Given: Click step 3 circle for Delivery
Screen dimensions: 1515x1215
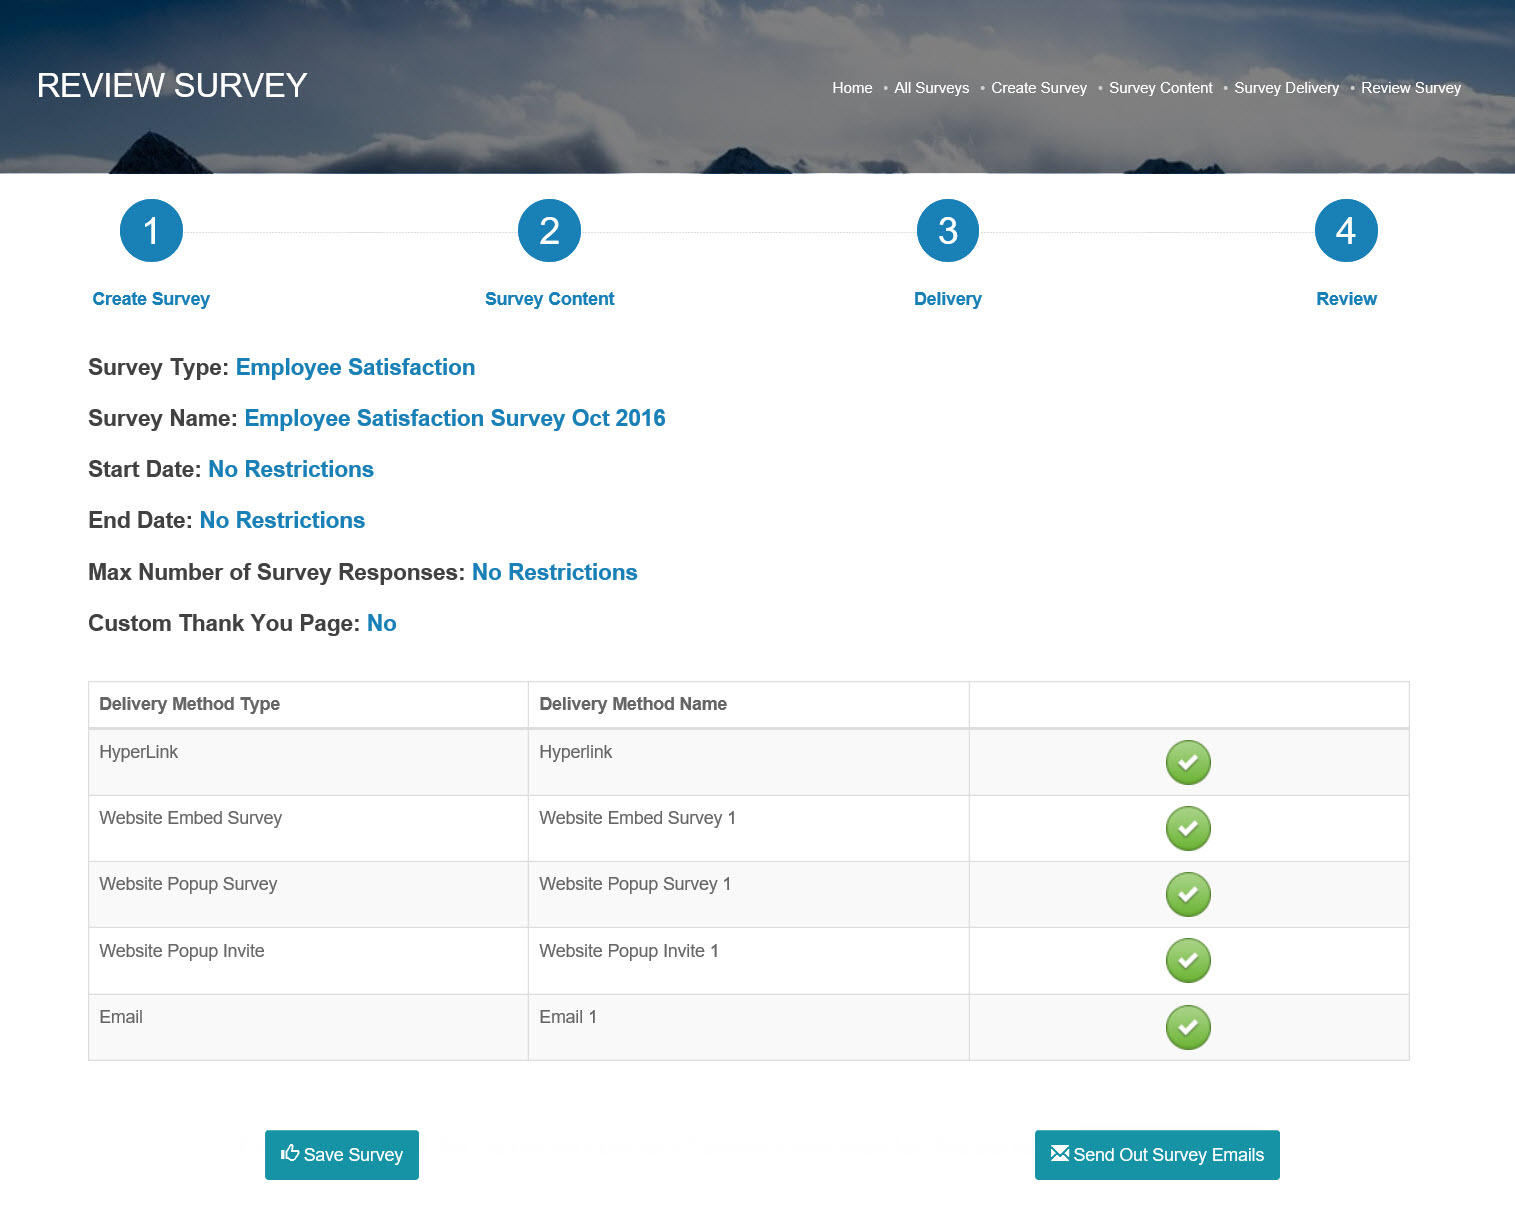Looking at the screenshot, I should pos(947,231).
